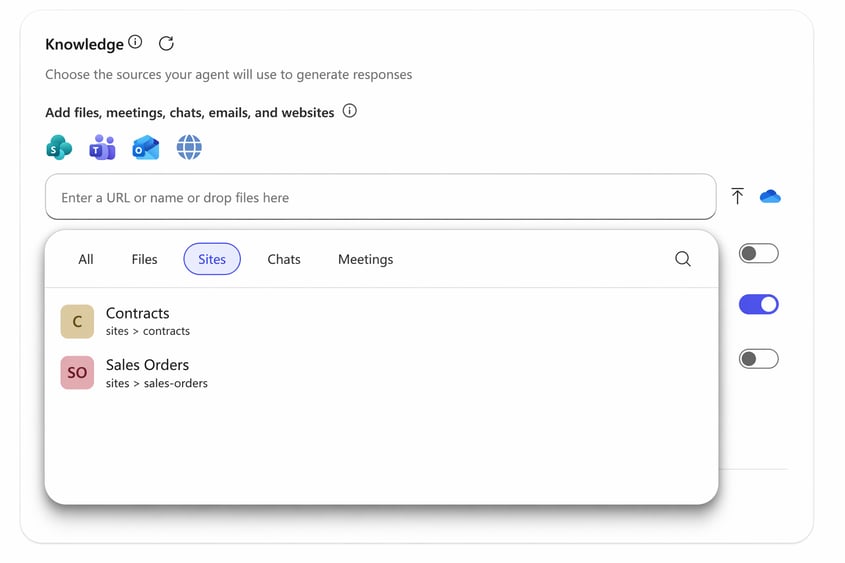Click the Sales Orders SO avatar

[x=77, y=372]
